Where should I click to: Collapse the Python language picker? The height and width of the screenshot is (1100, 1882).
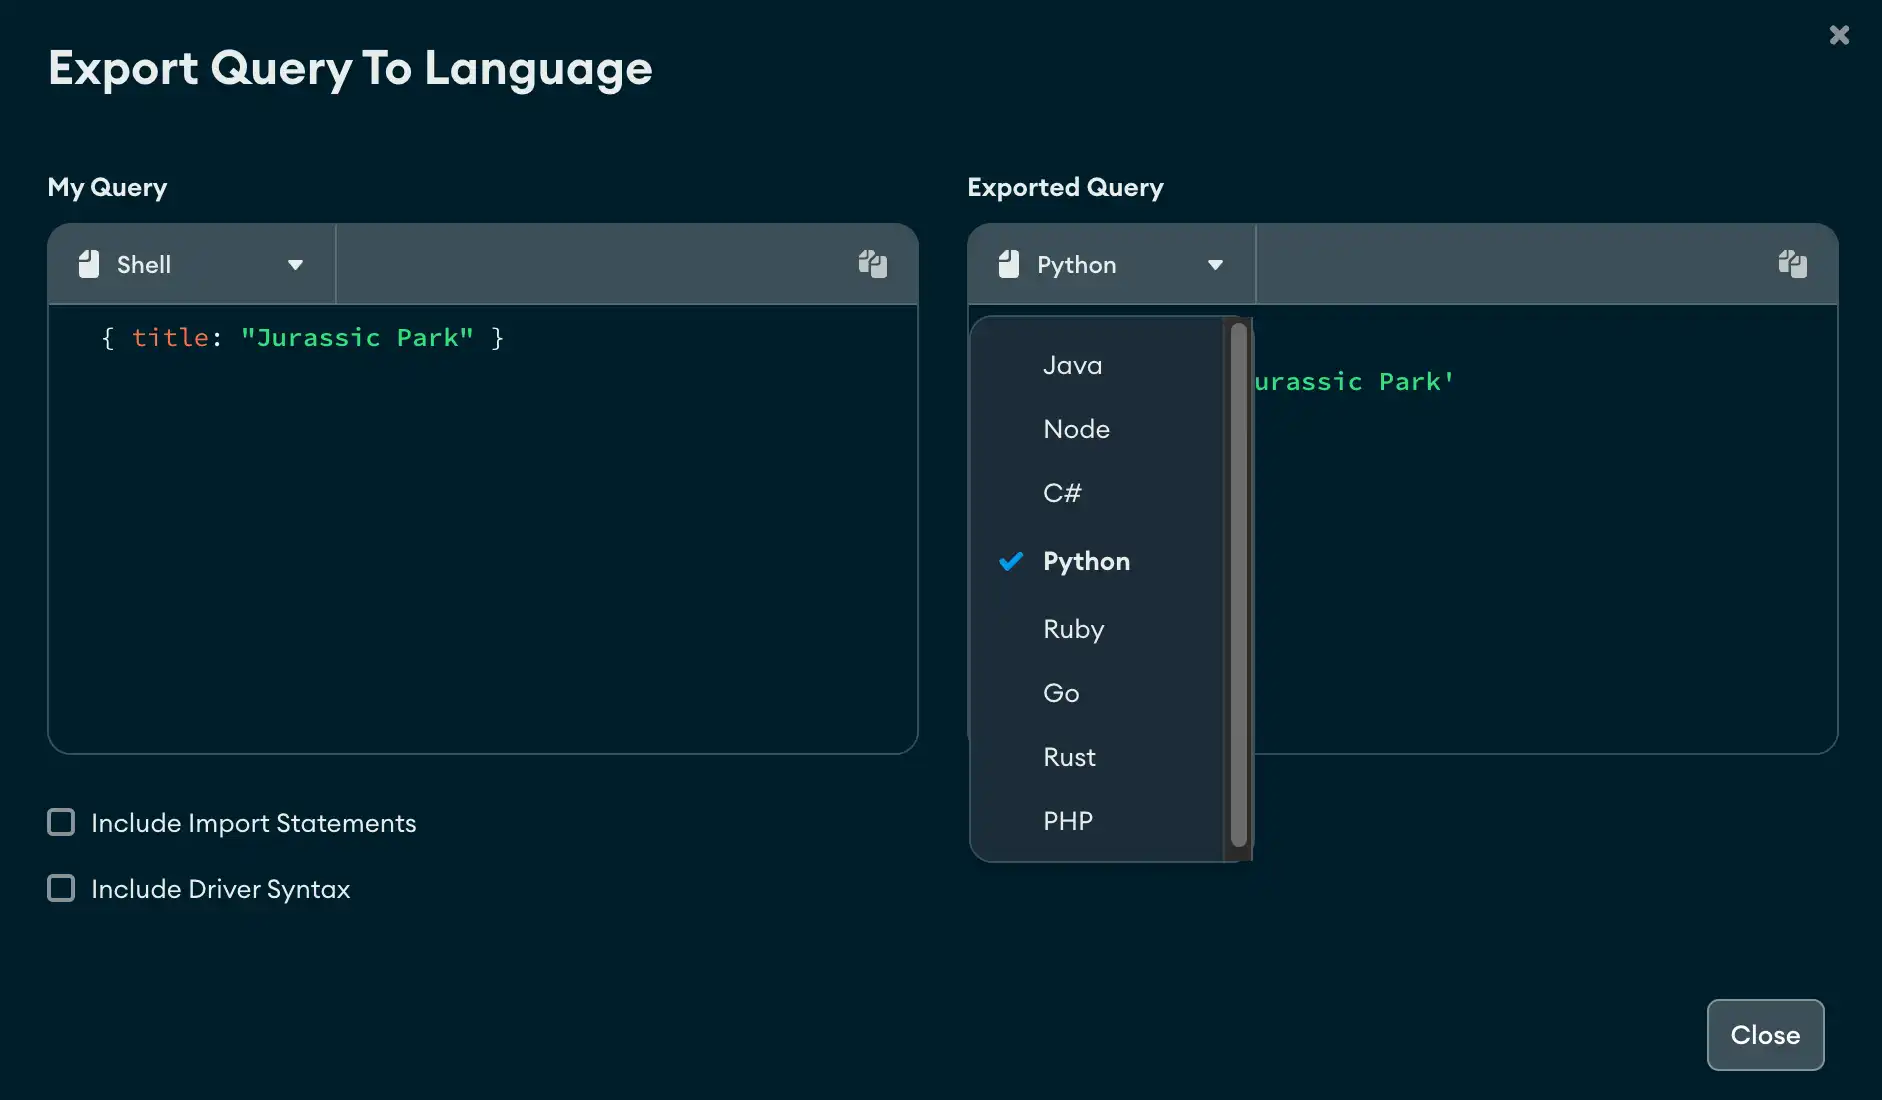click(x=1215, y=265)
